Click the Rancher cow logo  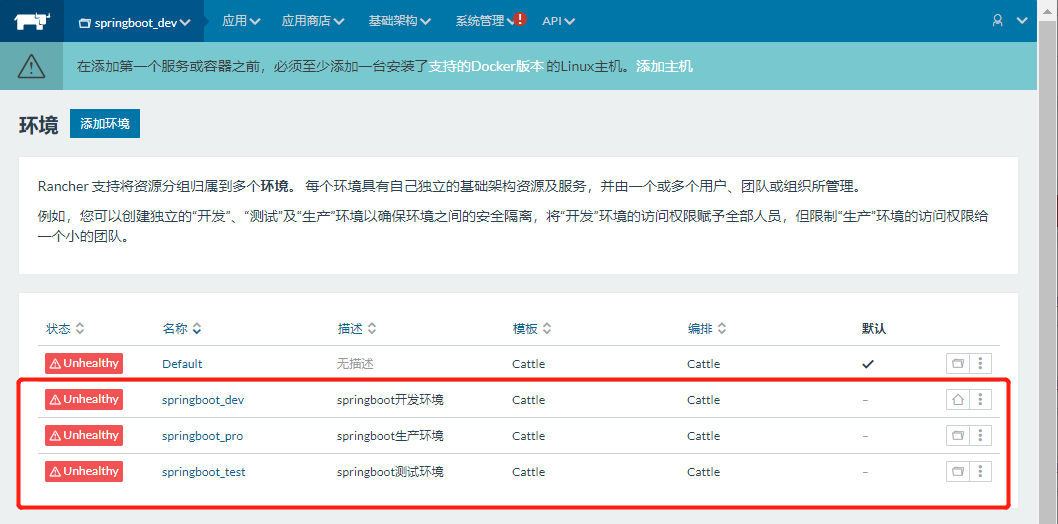point(32,21)
